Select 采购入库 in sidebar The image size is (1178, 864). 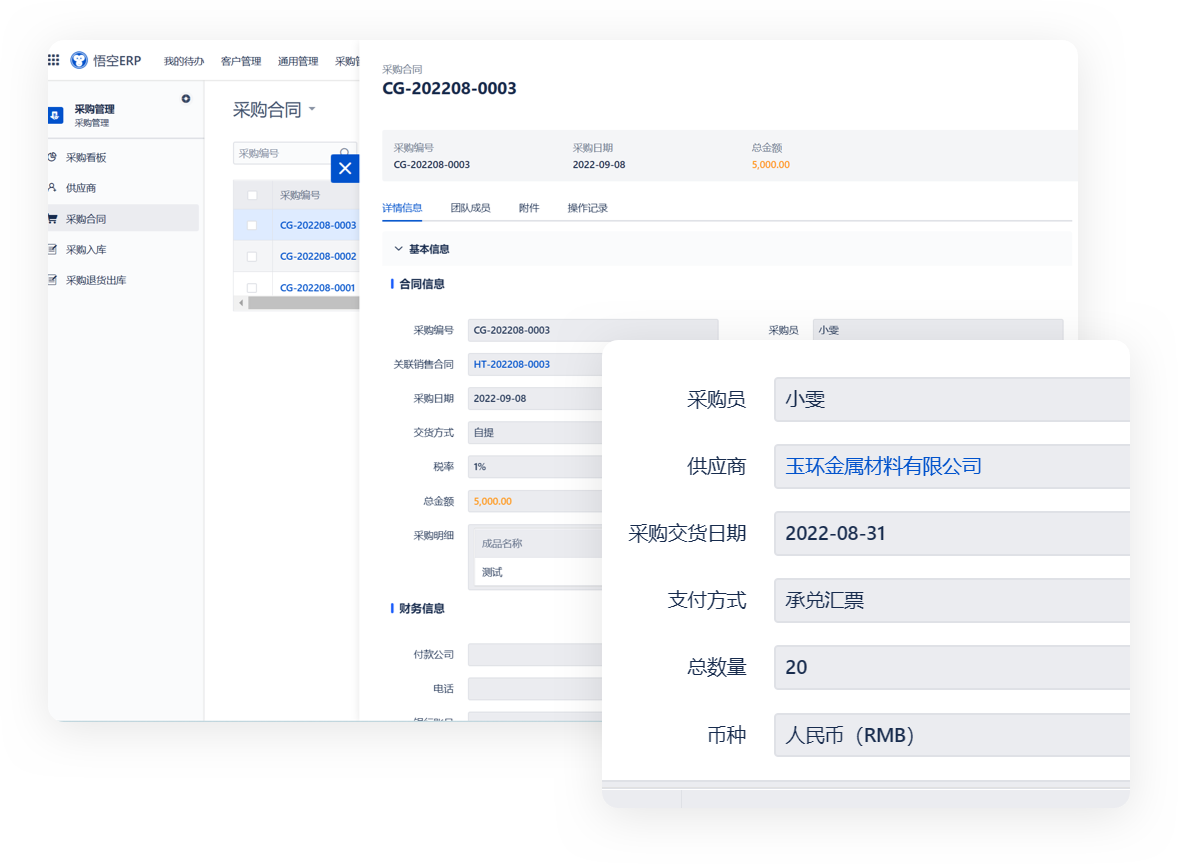point(86,249)
